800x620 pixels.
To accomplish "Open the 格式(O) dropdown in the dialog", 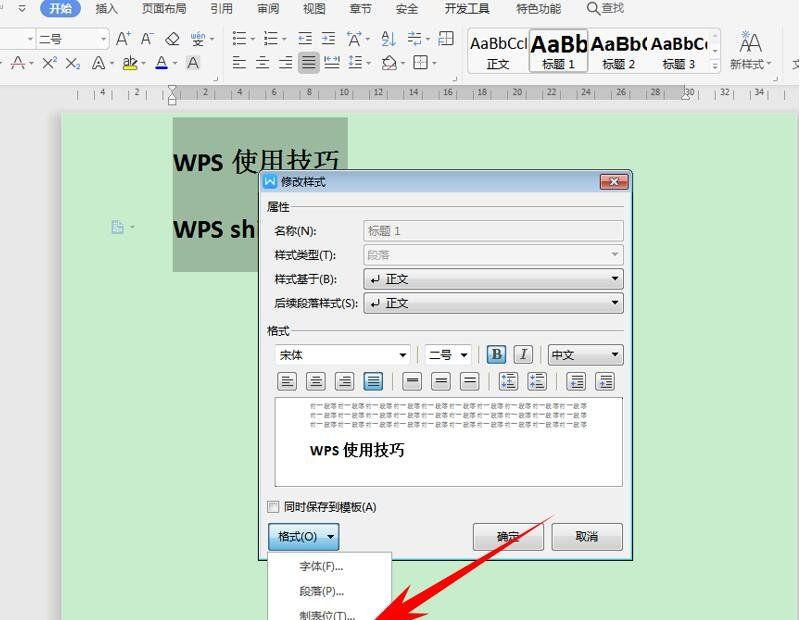I will [303, 537].
